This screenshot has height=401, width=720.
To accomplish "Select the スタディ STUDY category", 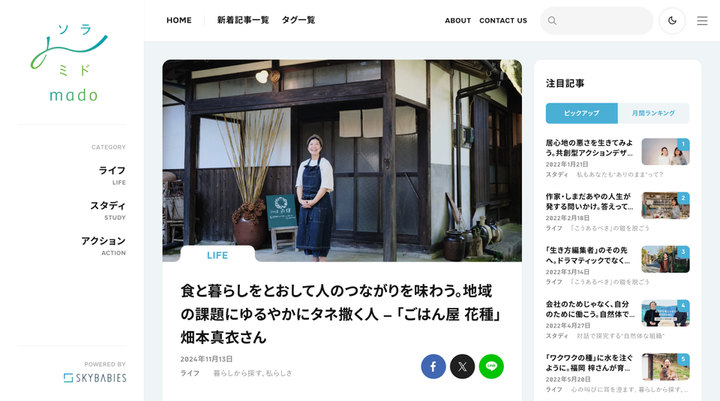I will [107, 210].
